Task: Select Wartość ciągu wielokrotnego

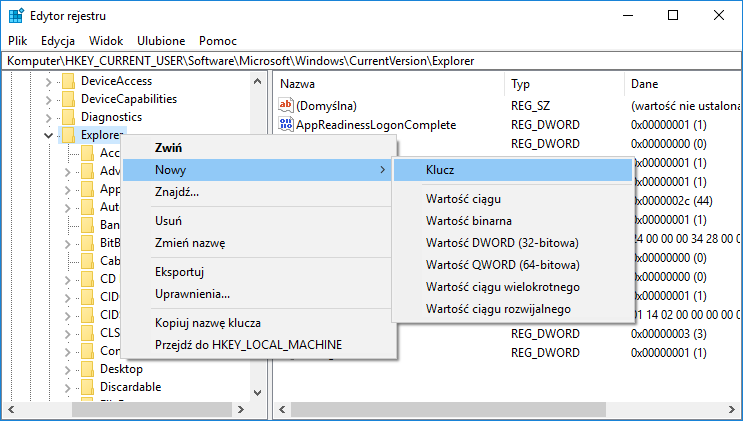Action: [513, 287]
